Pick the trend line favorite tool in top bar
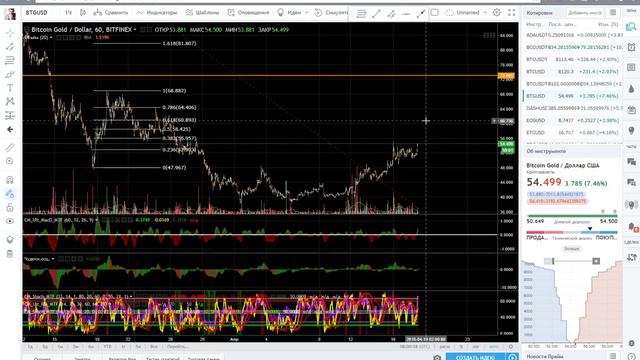This screenshot has width=640, height=360. pos(376,13)
